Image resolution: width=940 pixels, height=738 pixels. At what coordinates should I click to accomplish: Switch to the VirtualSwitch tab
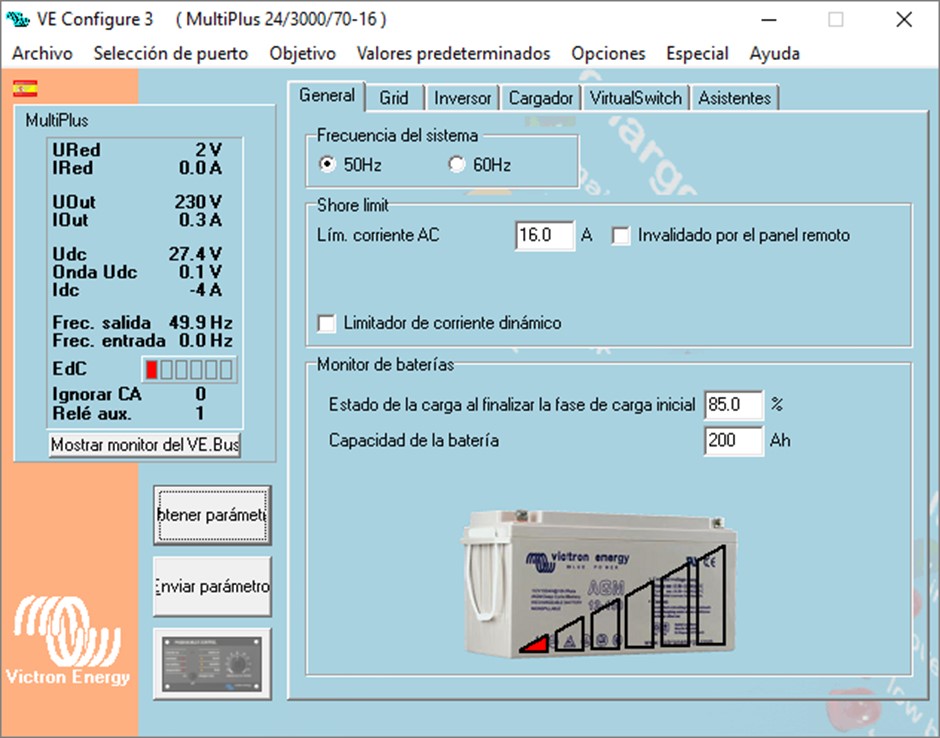pyautogui.click(x=635, y=98)
